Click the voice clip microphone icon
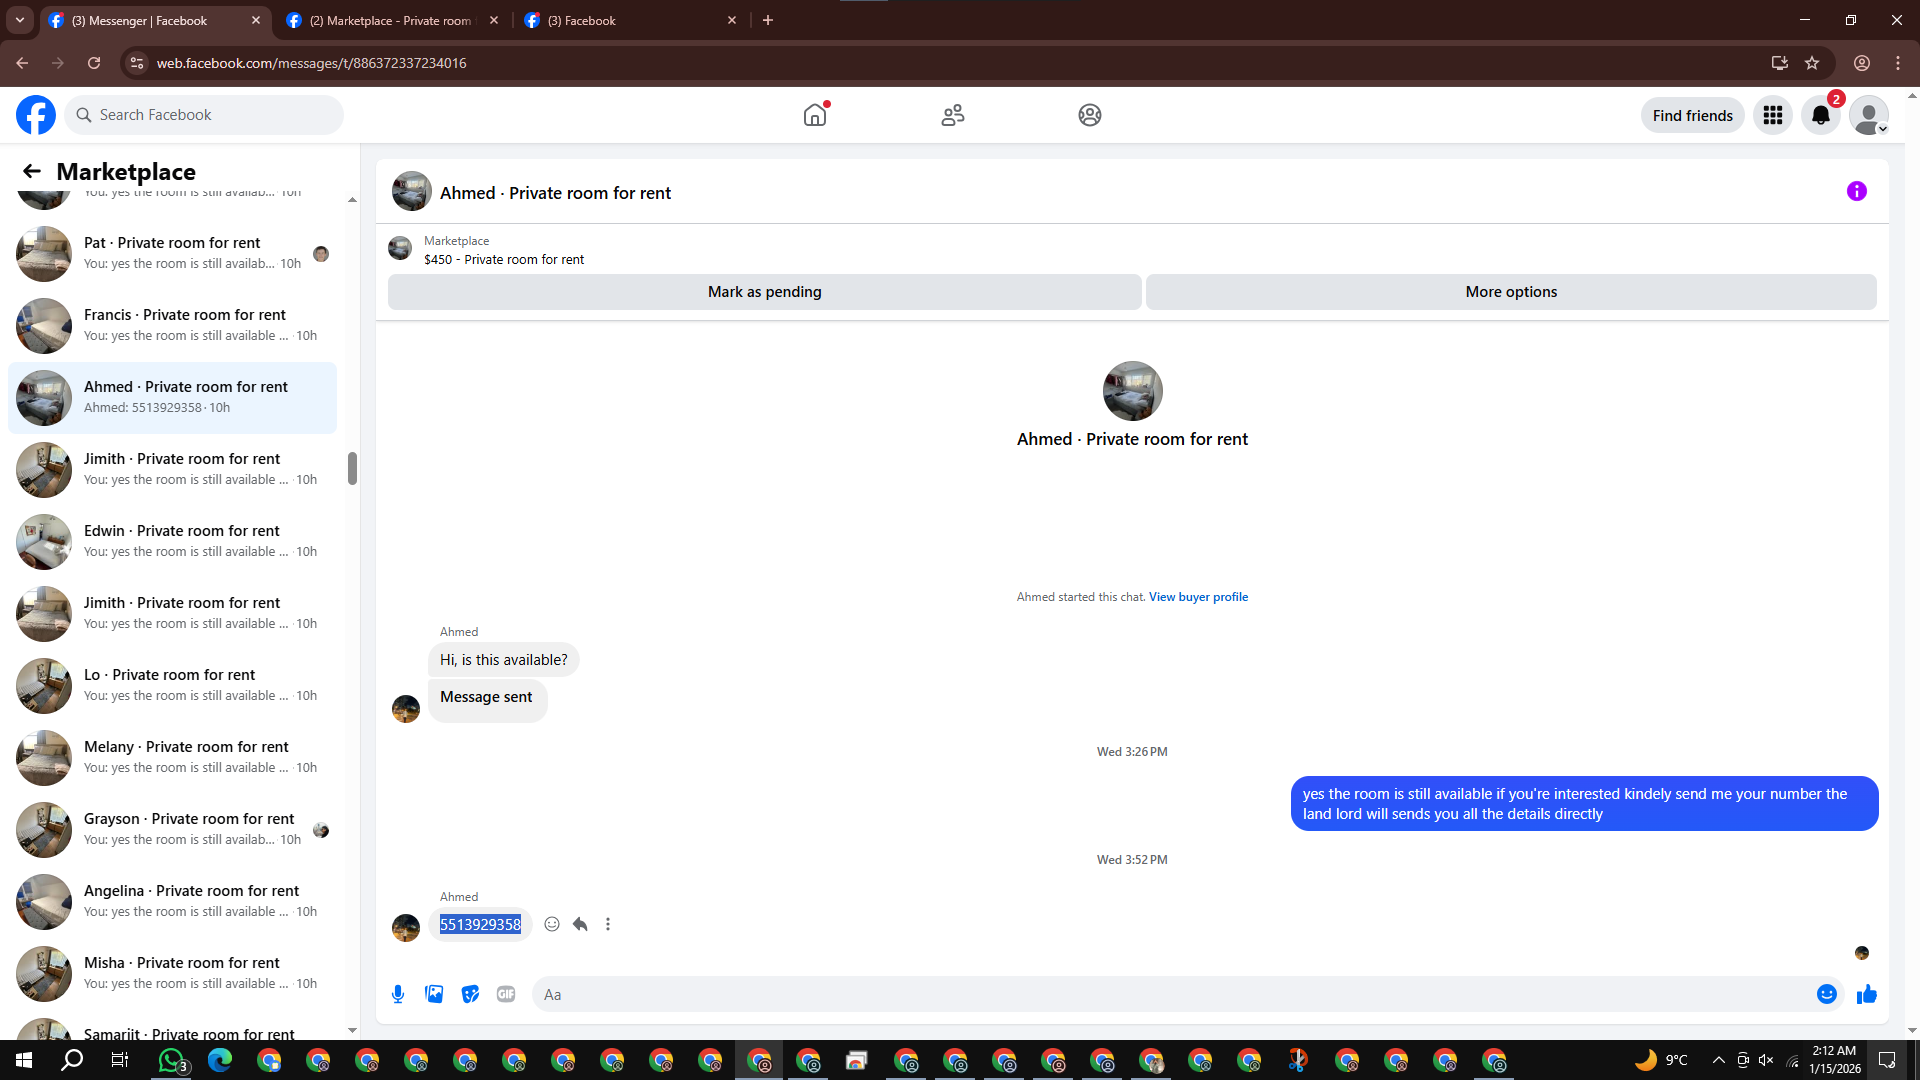Image resolution: width=1920 pixels, height=1080 pixels. 398,994
